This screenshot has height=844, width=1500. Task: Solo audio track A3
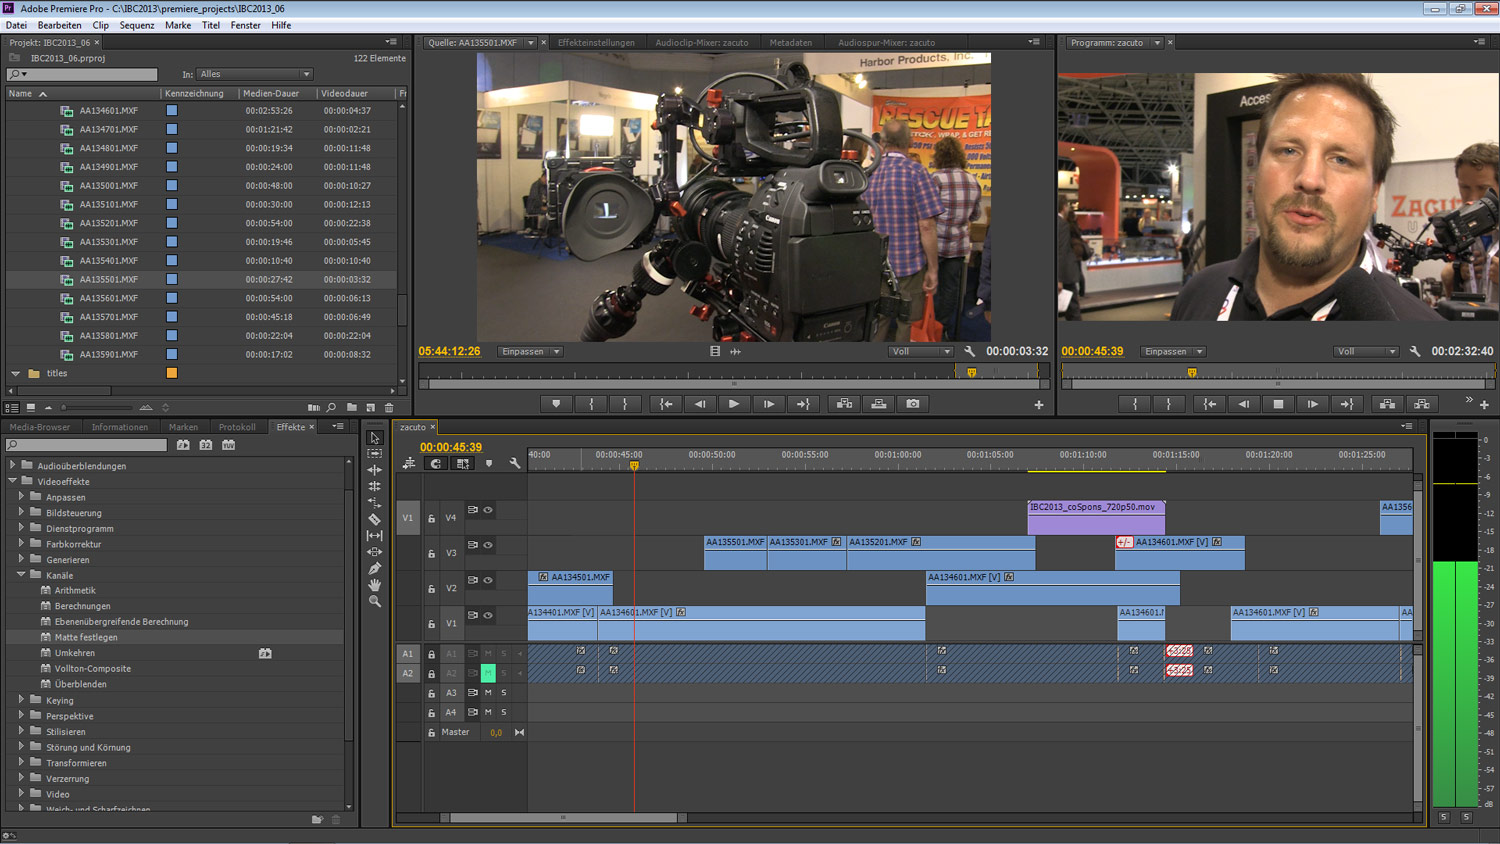tap(504, 692)
